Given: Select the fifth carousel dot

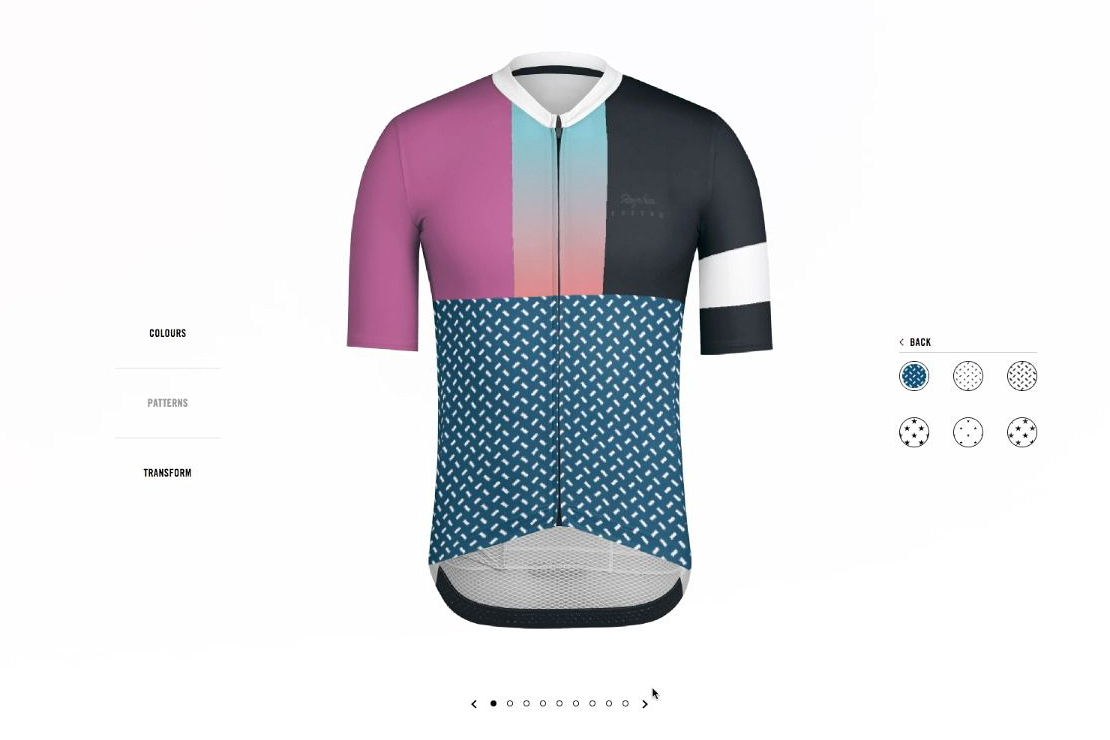Looking at the screenshot, I should coord(559,703).
